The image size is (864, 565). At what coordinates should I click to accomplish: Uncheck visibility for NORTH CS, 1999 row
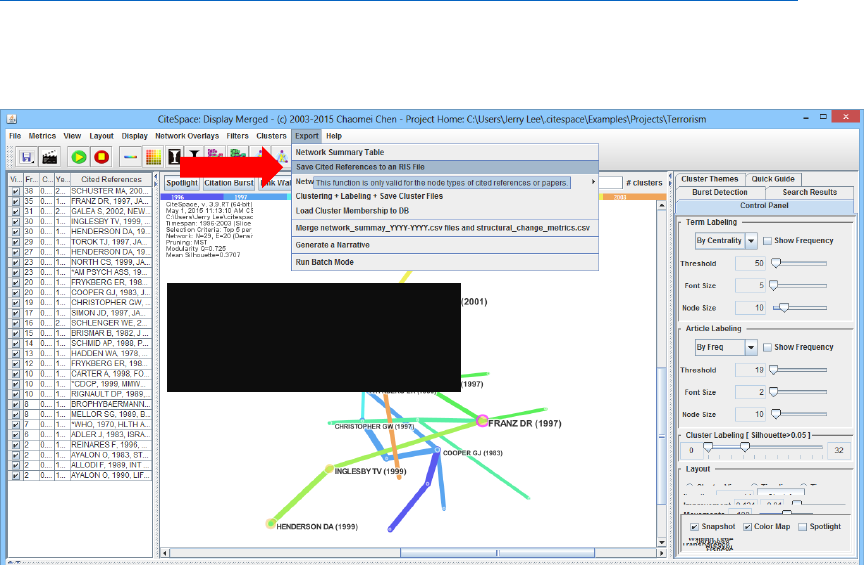coord(15,262)
